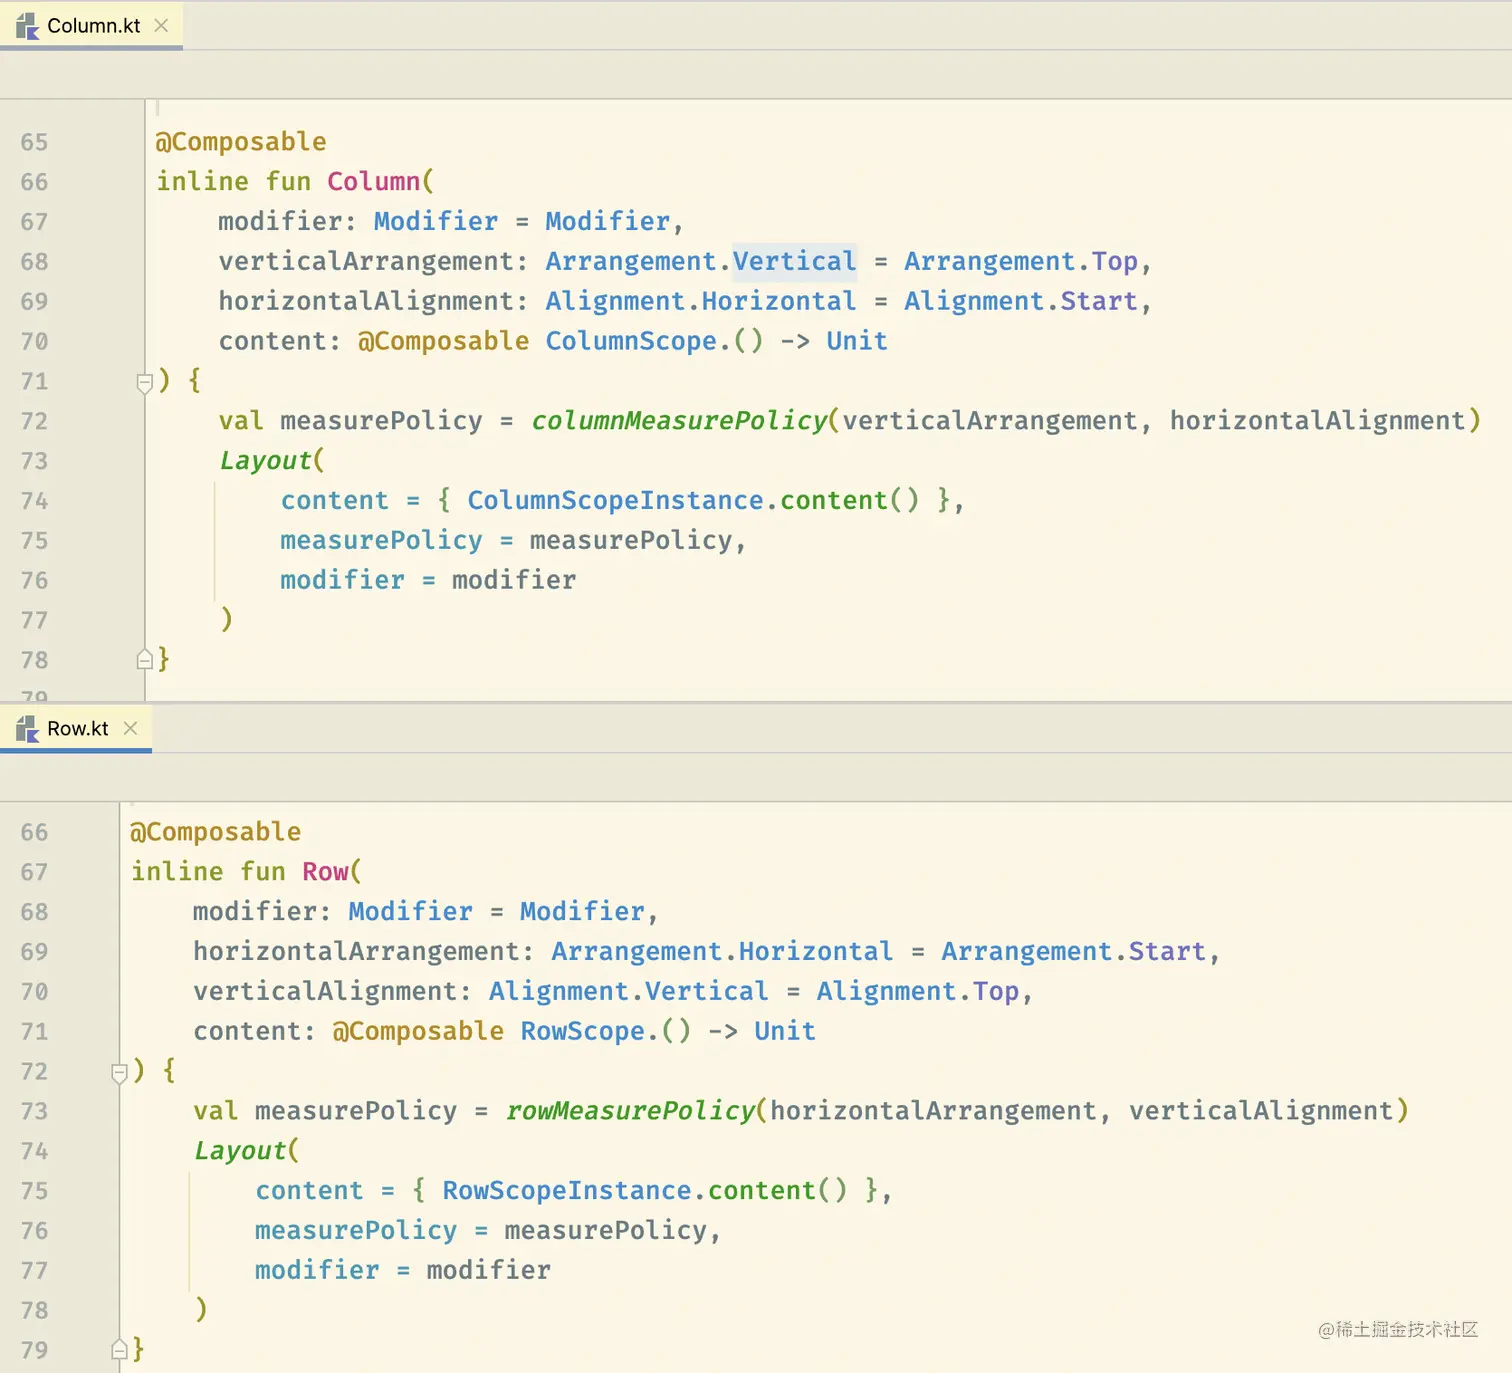Click '@Composable' annotation at line 66 in Row.kt
This screenshot has width=1512, height=1373.
point(216,832)
